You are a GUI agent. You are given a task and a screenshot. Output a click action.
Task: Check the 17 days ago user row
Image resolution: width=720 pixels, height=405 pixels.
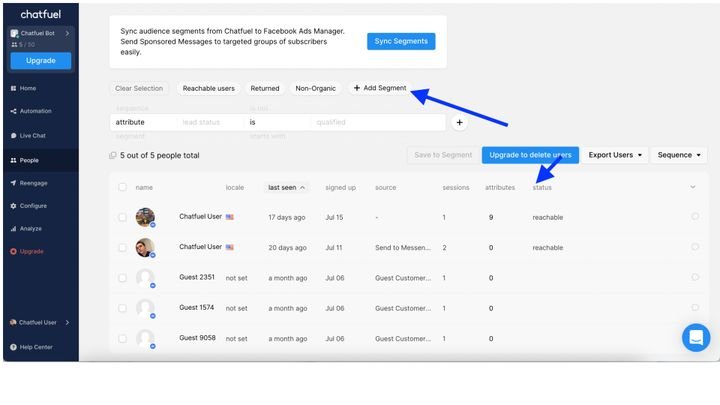click(122, 217)
